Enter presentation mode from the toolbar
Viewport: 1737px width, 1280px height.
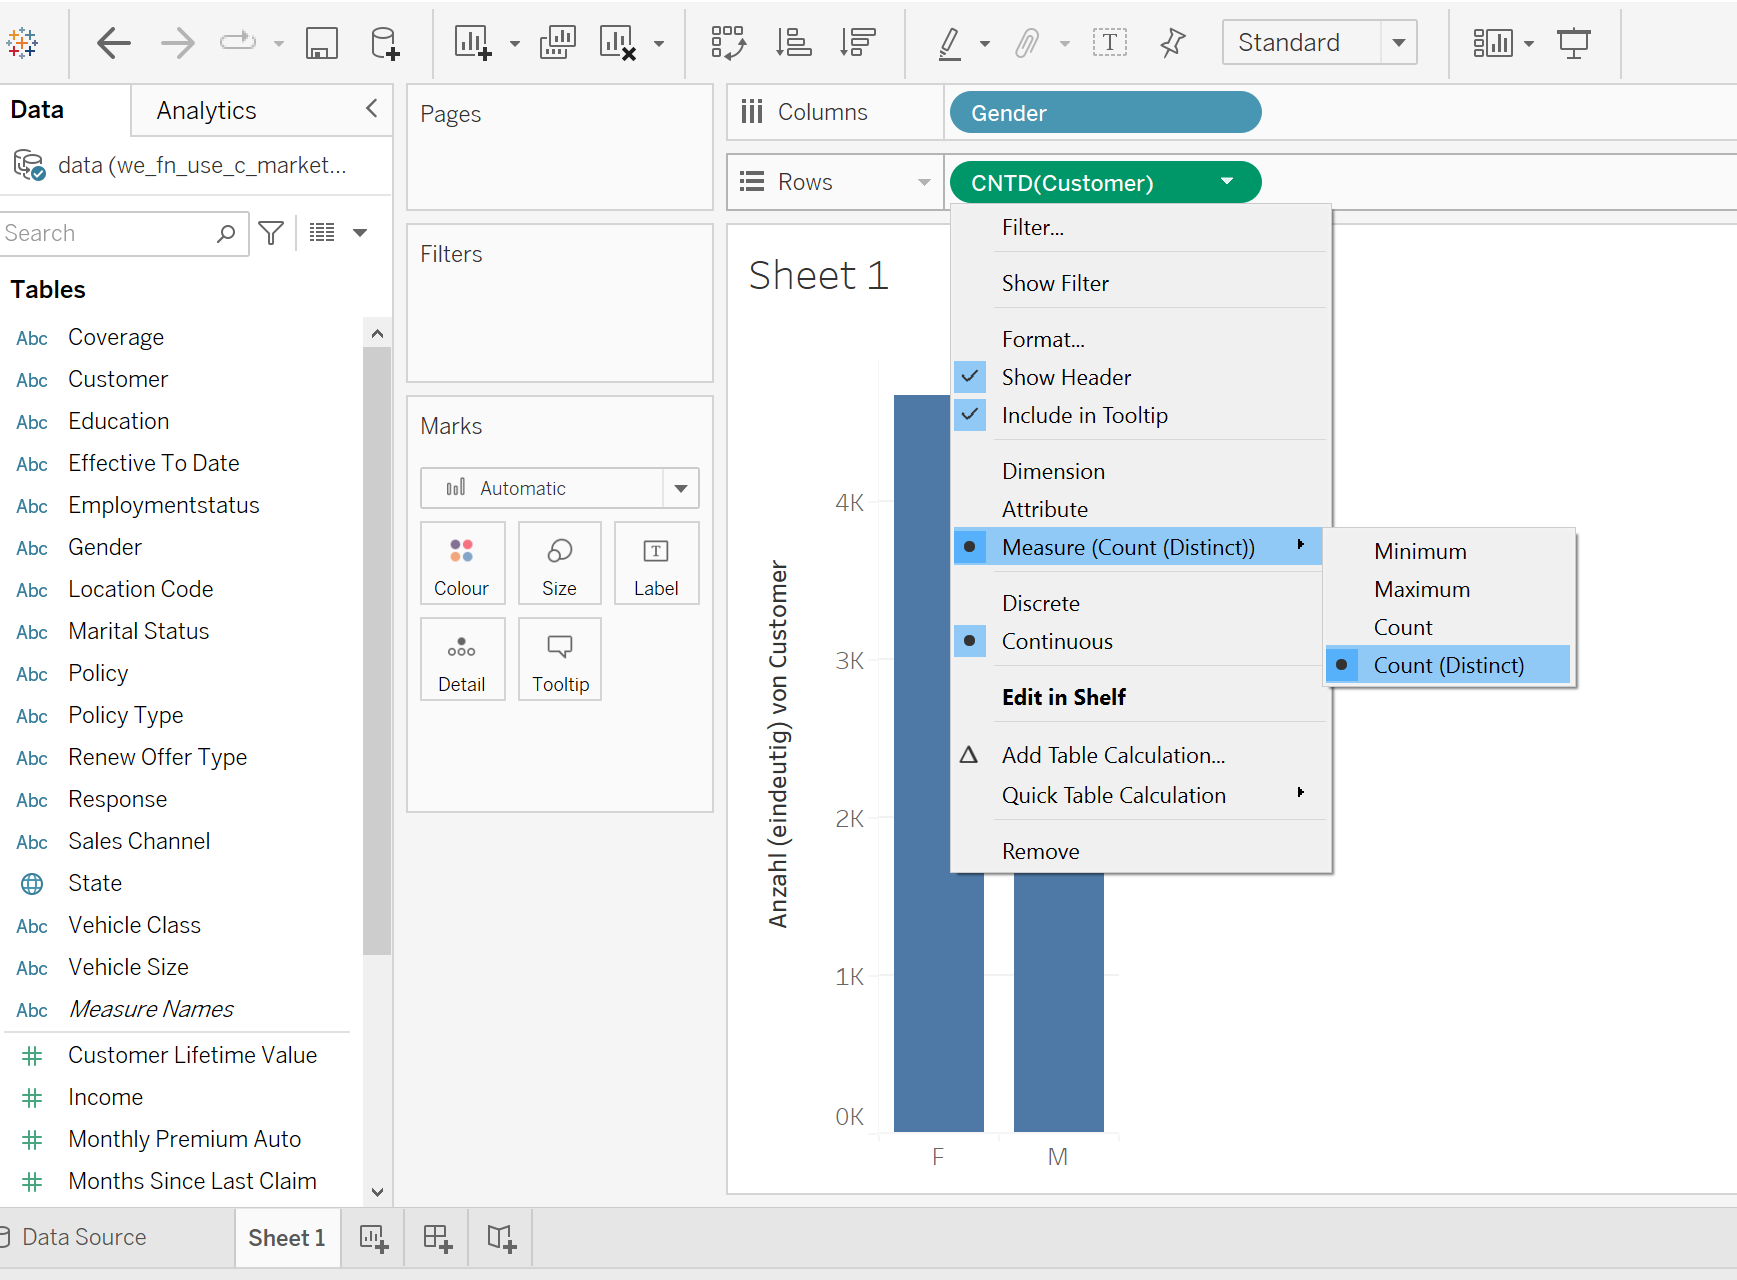(x=1574, y=43)
